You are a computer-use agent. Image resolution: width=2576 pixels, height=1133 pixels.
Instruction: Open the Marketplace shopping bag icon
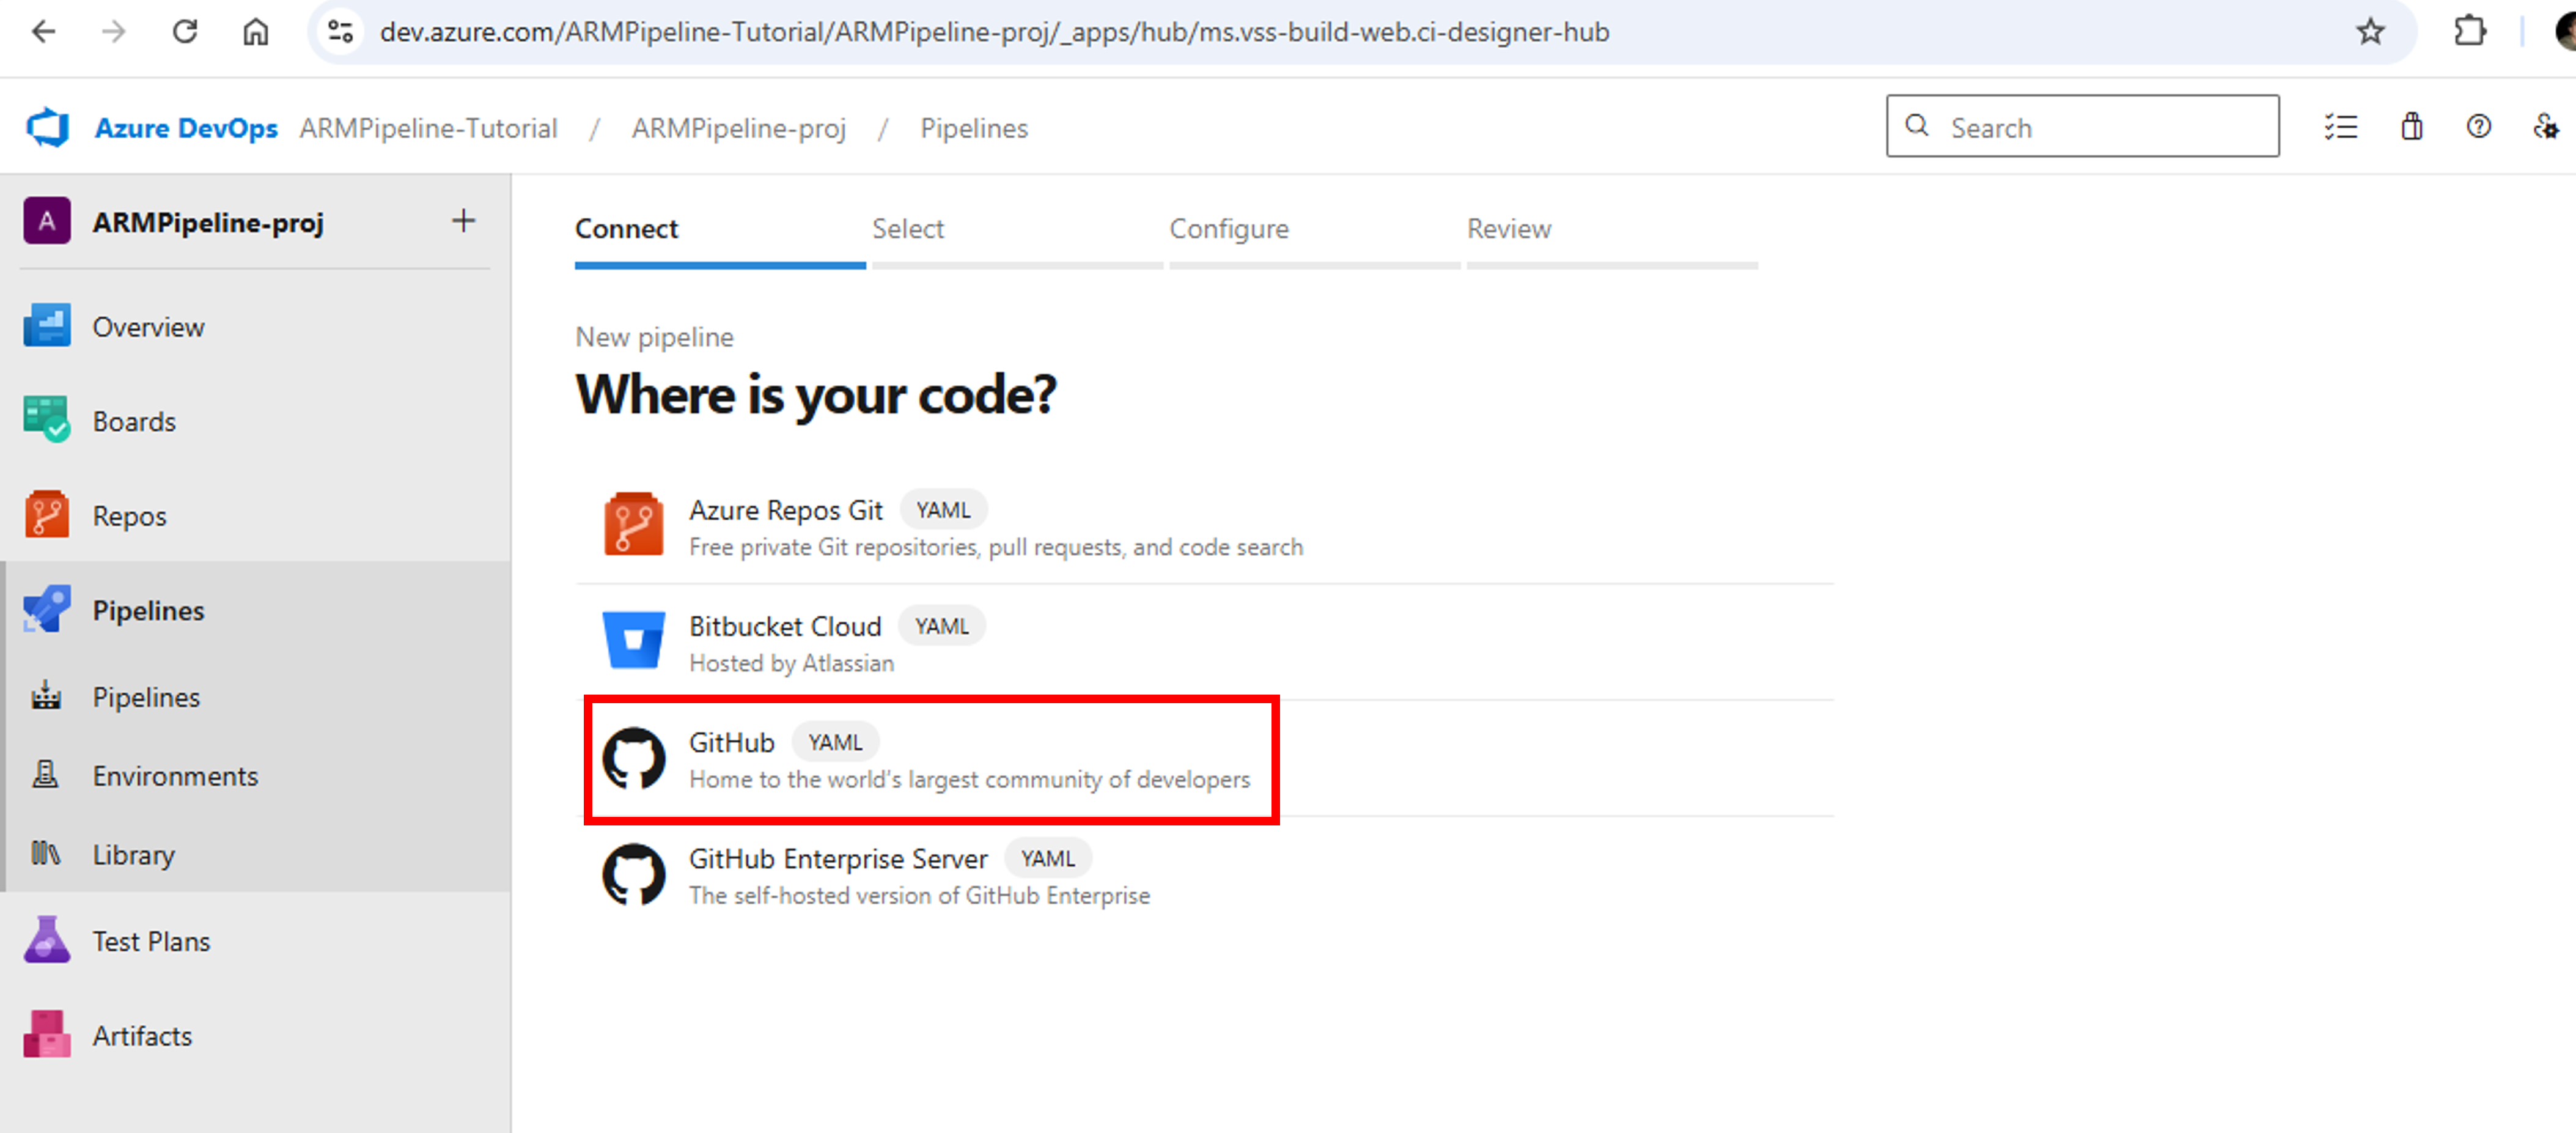2411,127
